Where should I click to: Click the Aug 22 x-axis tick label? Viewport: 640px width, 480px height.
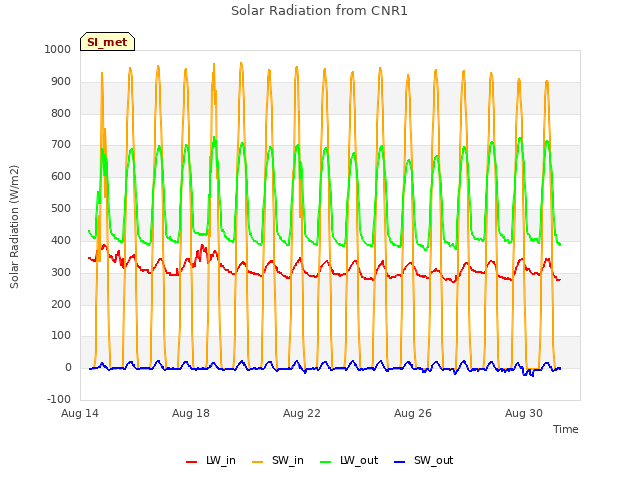coord(302,413)
